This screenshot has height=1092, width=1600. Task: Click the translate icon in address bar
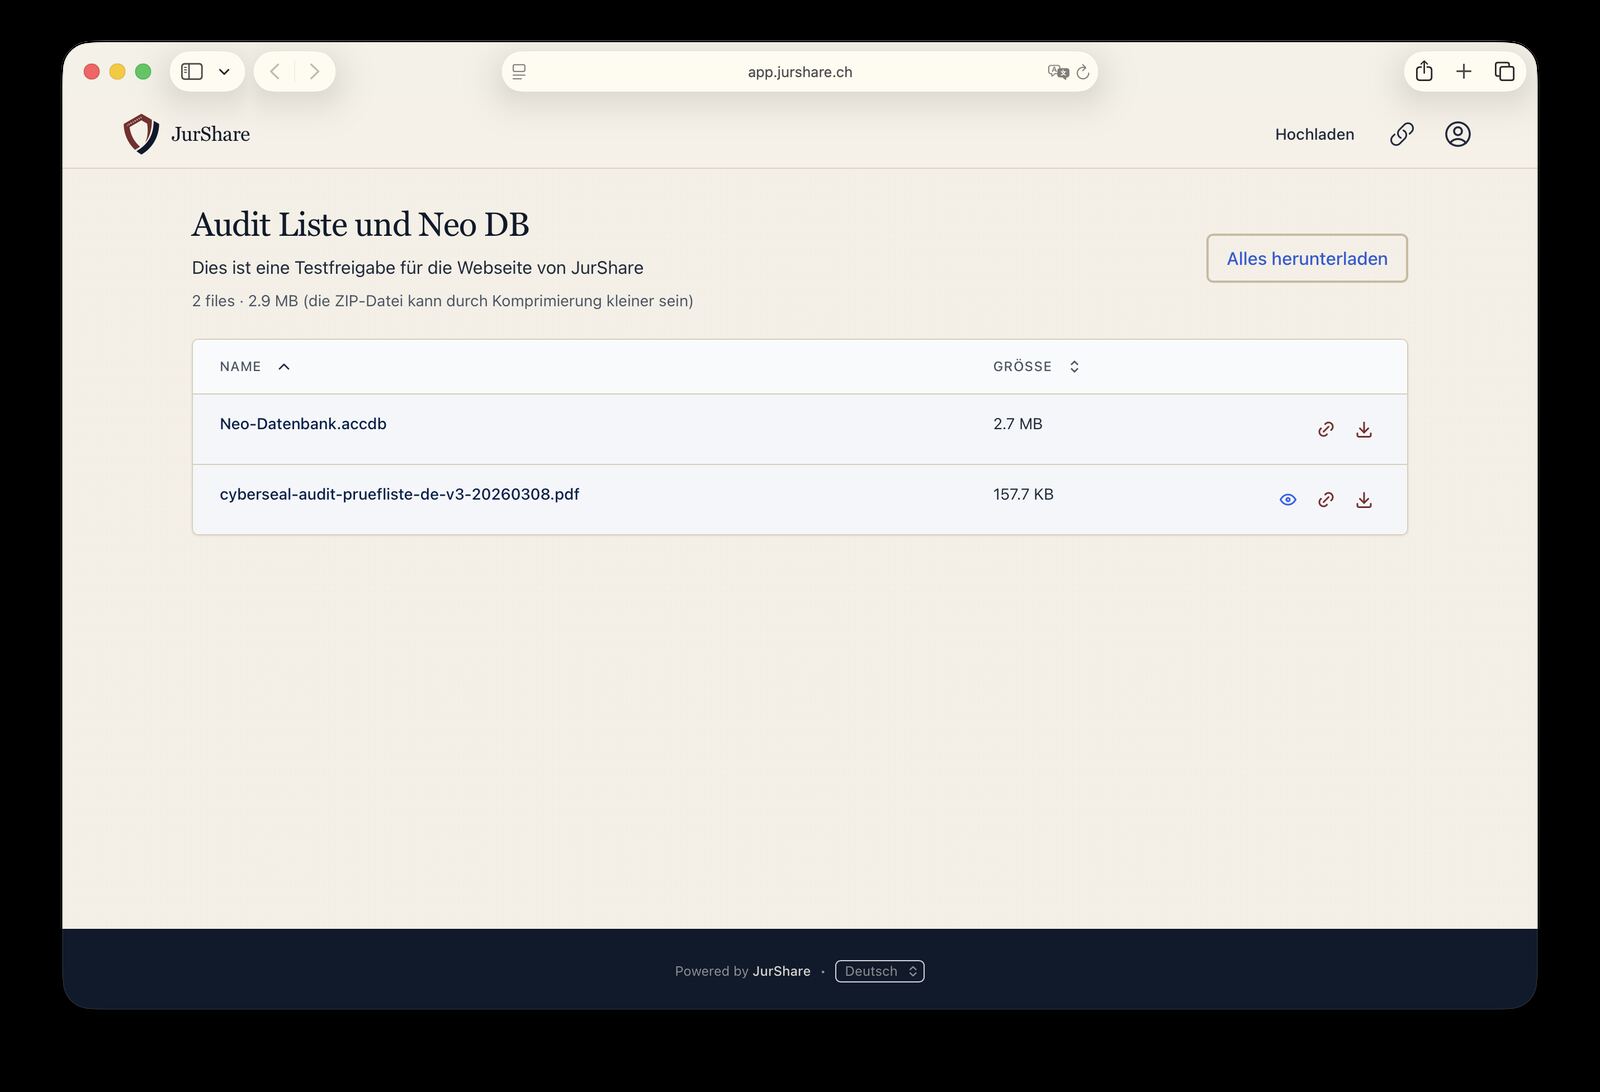click(x=1058, y=71)
